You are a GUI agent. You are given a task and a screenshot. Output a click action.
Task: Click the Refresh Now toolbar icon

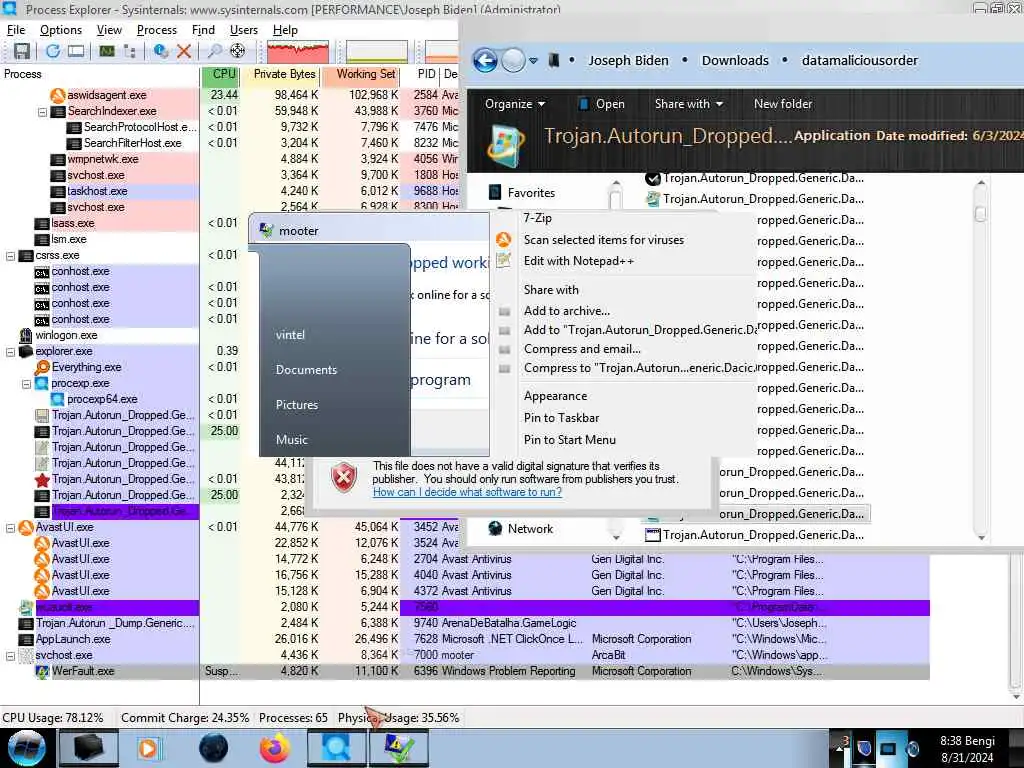coord(52,51)
